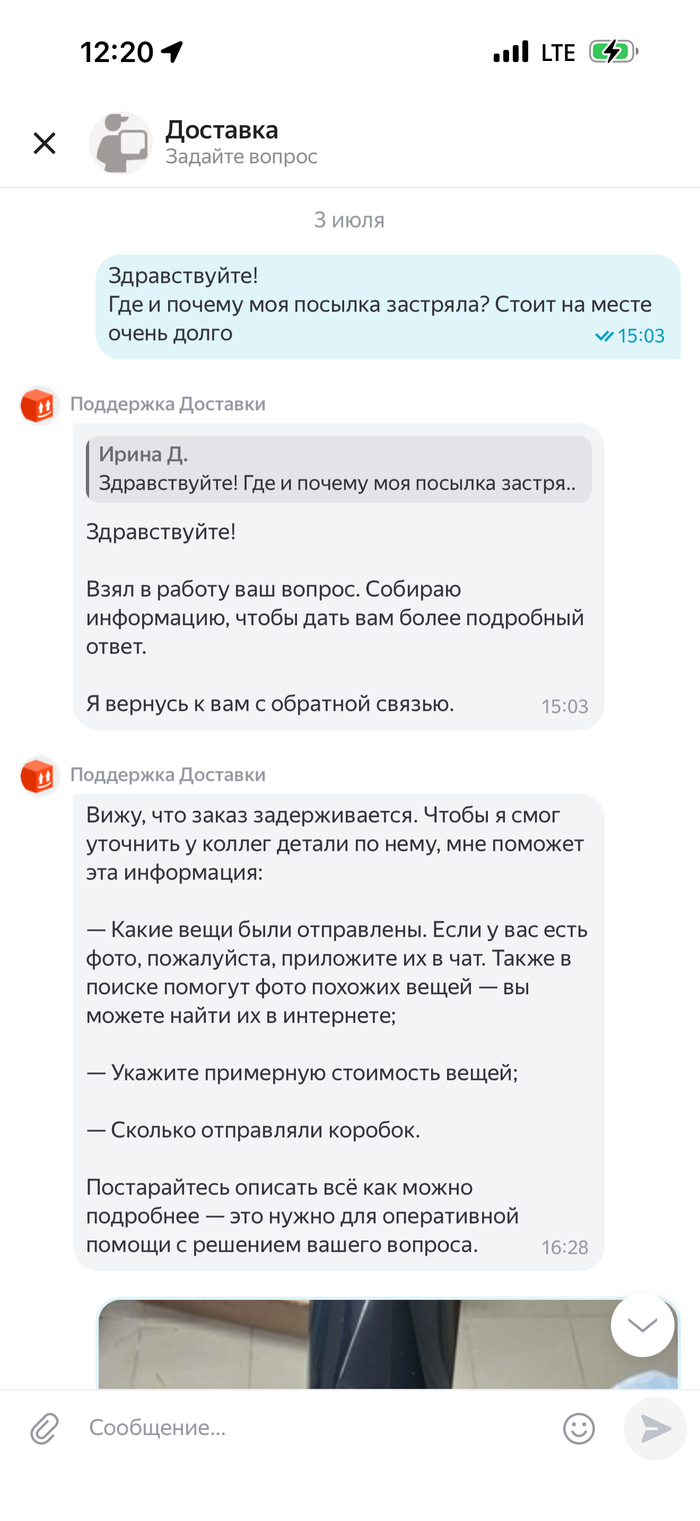This screenshot has width=700, height=1521.
Task: Tap the Доставка courier avatar icon
Action: click(x=121, y=143)
